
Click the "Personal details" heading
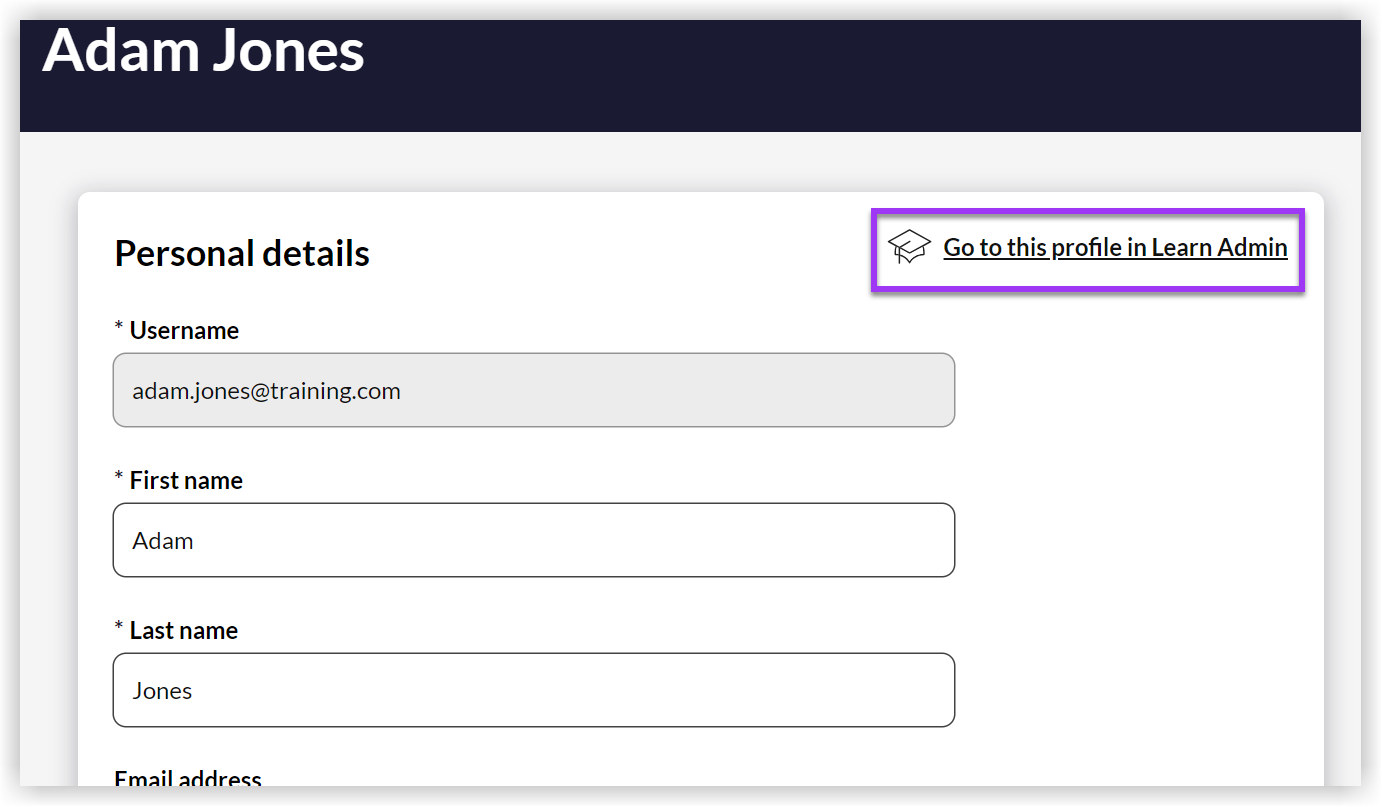pos(241,253)
